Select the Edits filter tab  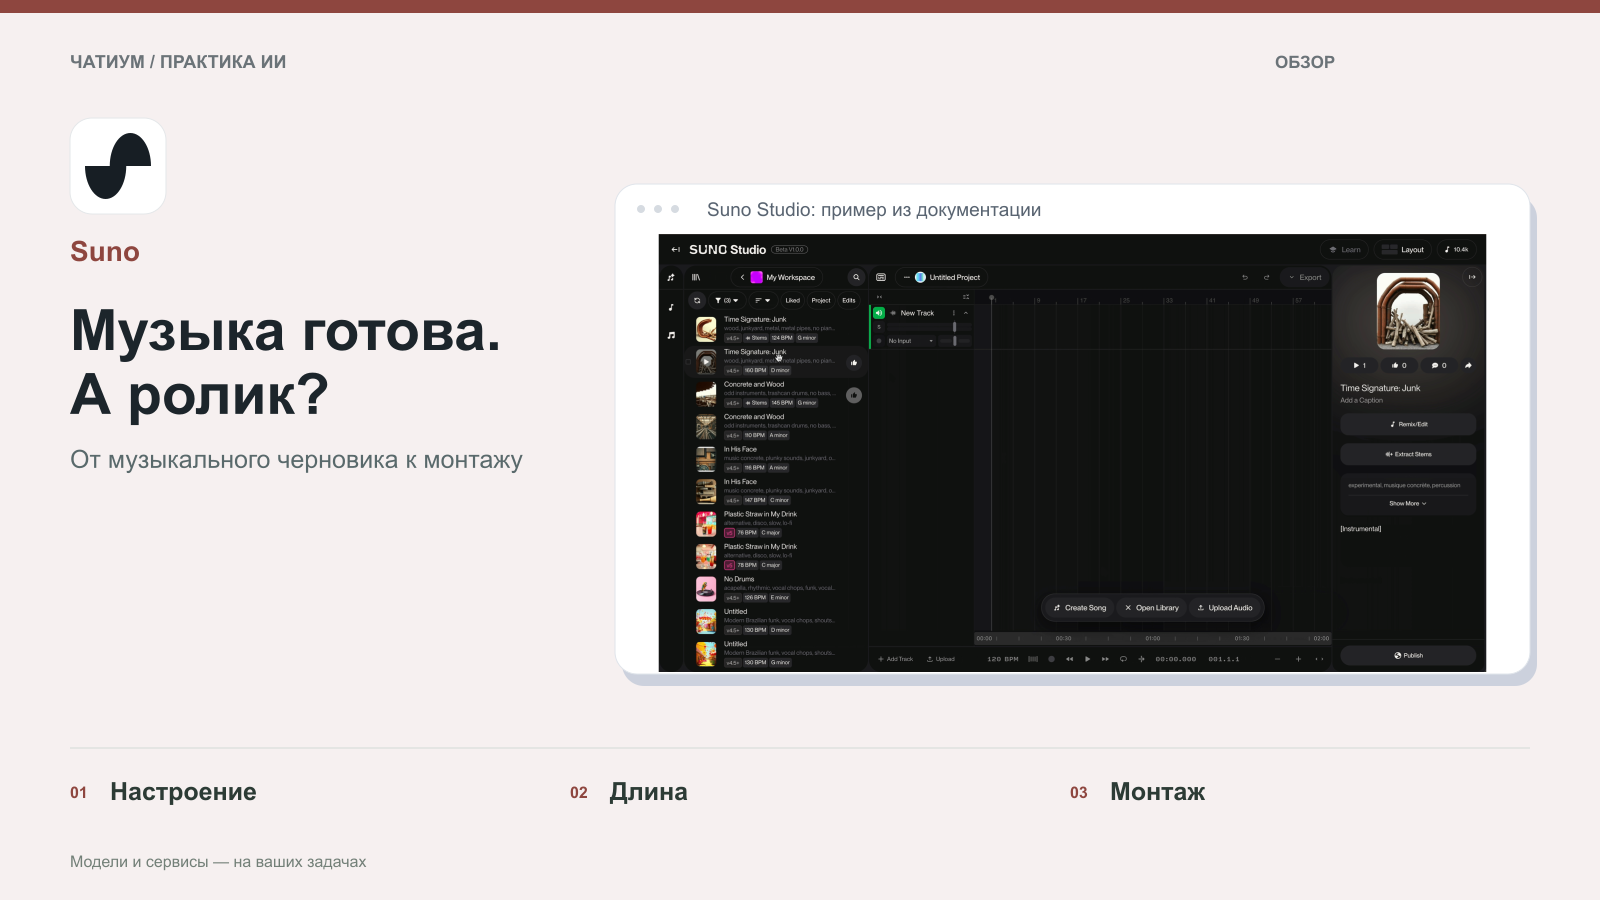[849, 300]
